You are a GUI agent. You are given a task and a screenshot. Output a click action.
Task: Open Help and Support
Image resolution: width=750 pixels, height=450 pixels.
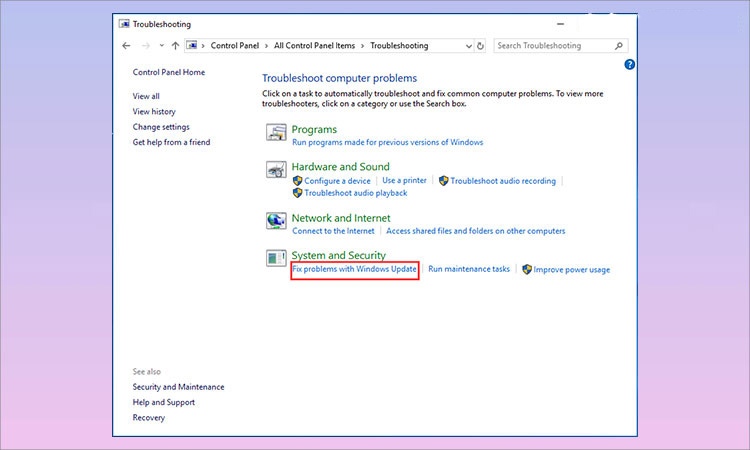[x=164, y=402]
